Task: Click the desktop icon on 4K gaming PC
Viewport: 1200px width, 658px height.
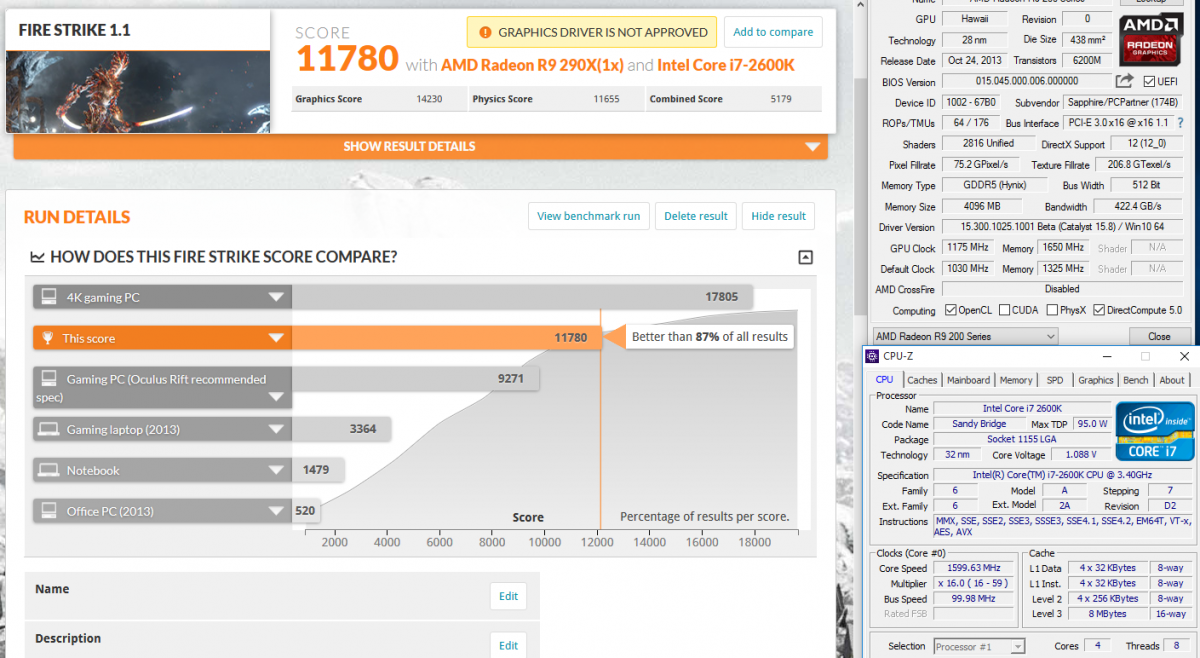Action: tap(47, 297)
